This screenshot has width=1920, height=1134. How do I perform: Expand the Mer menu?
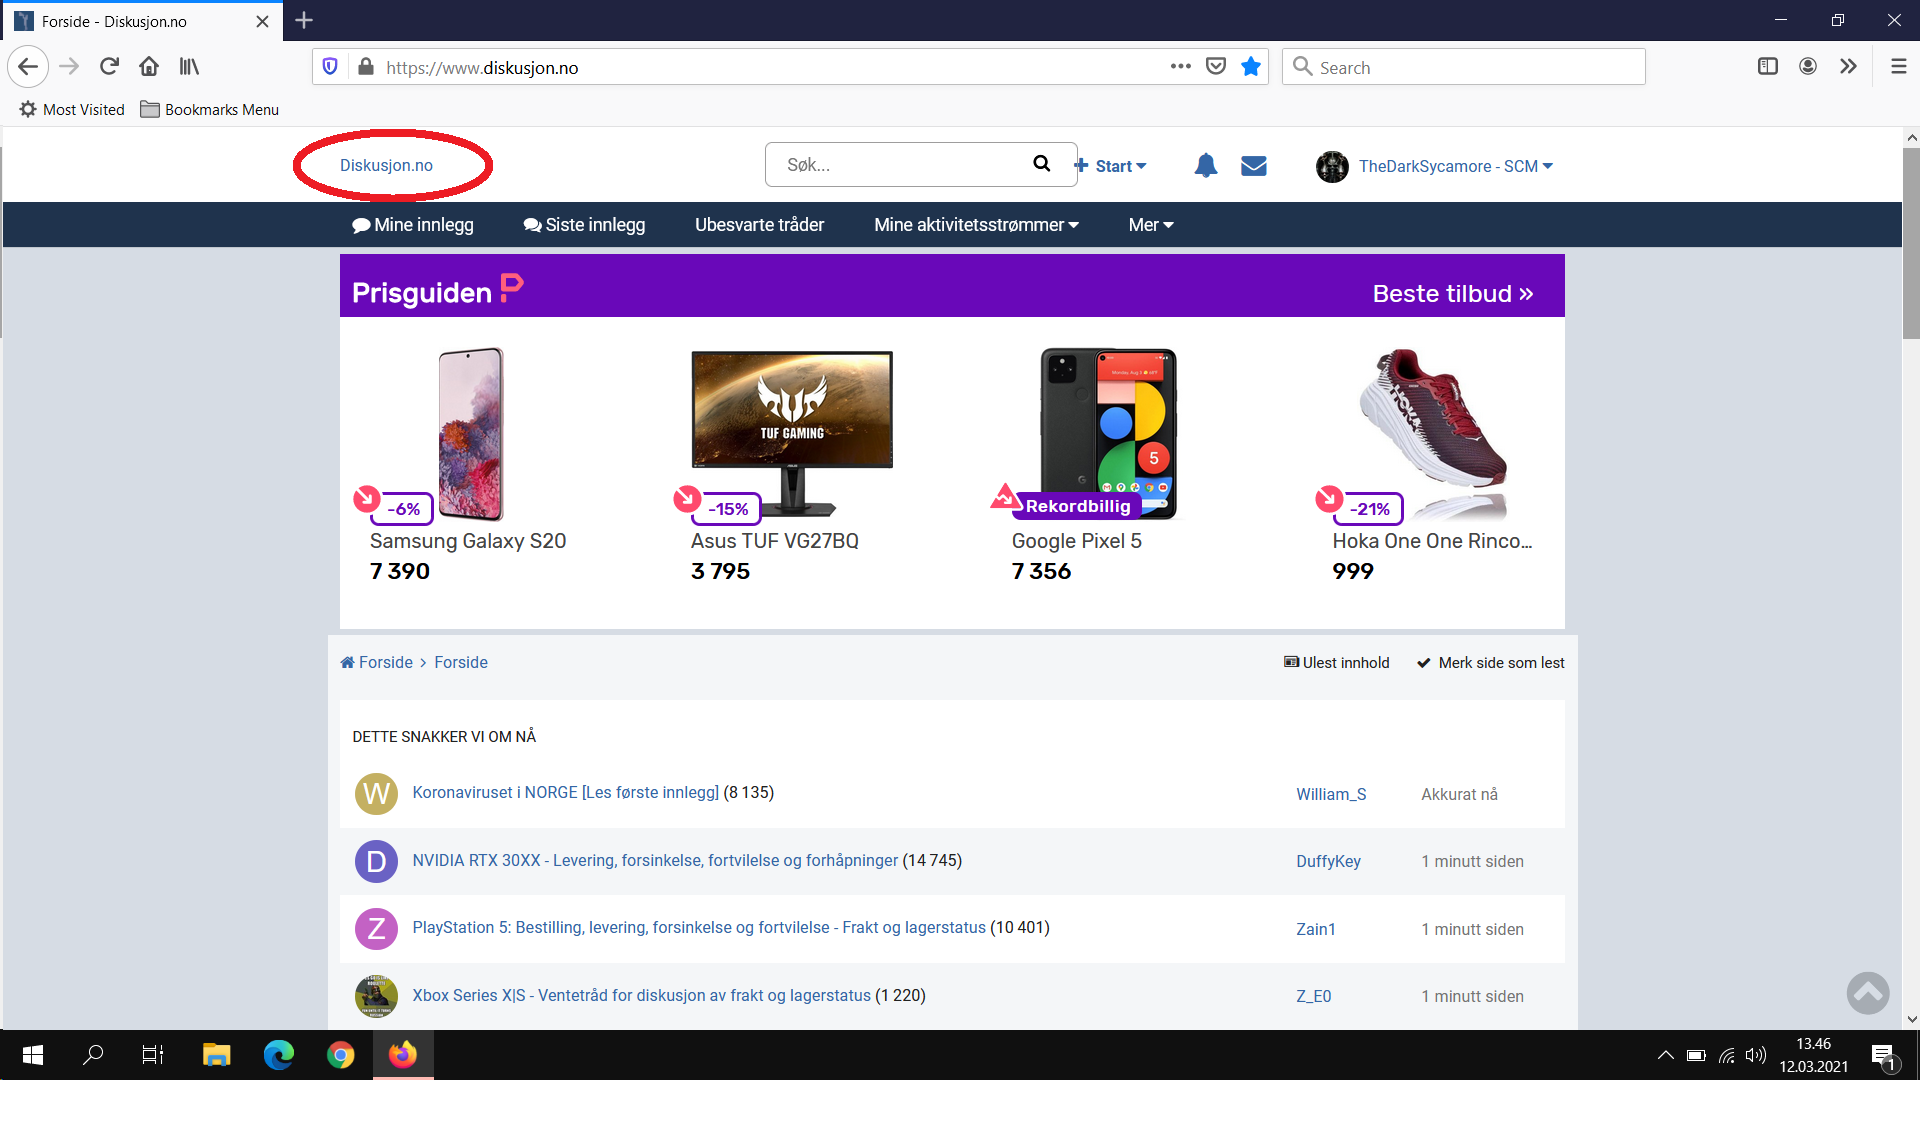[x=1151, y=225]
